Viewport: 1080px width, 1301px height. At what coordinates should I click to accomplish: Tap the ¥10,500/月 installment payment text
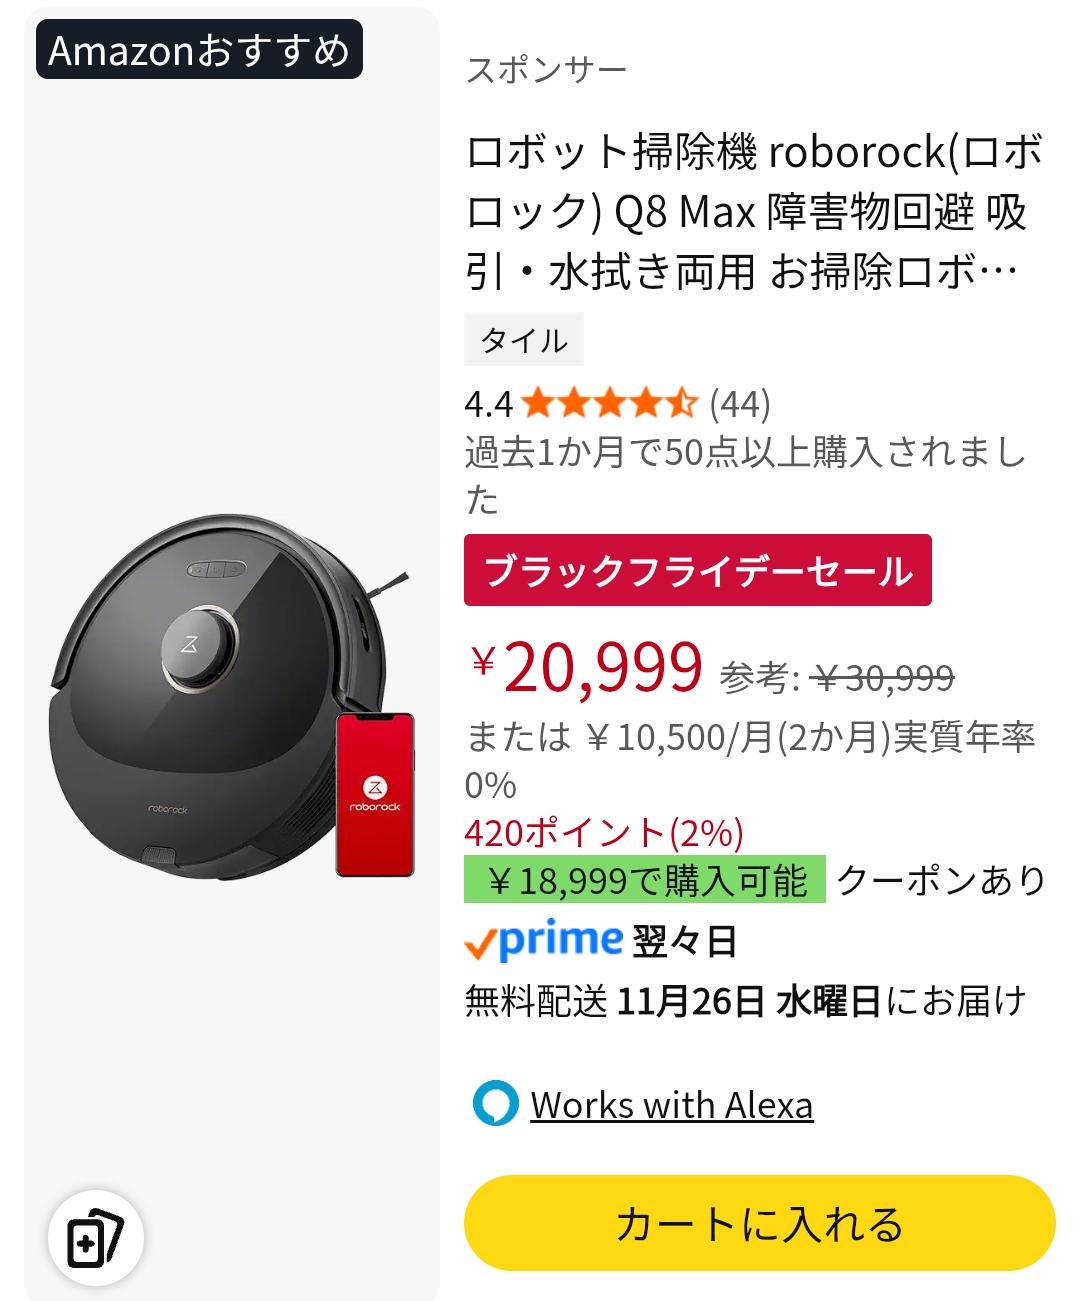pyautogui.click(x=750, y=738)
